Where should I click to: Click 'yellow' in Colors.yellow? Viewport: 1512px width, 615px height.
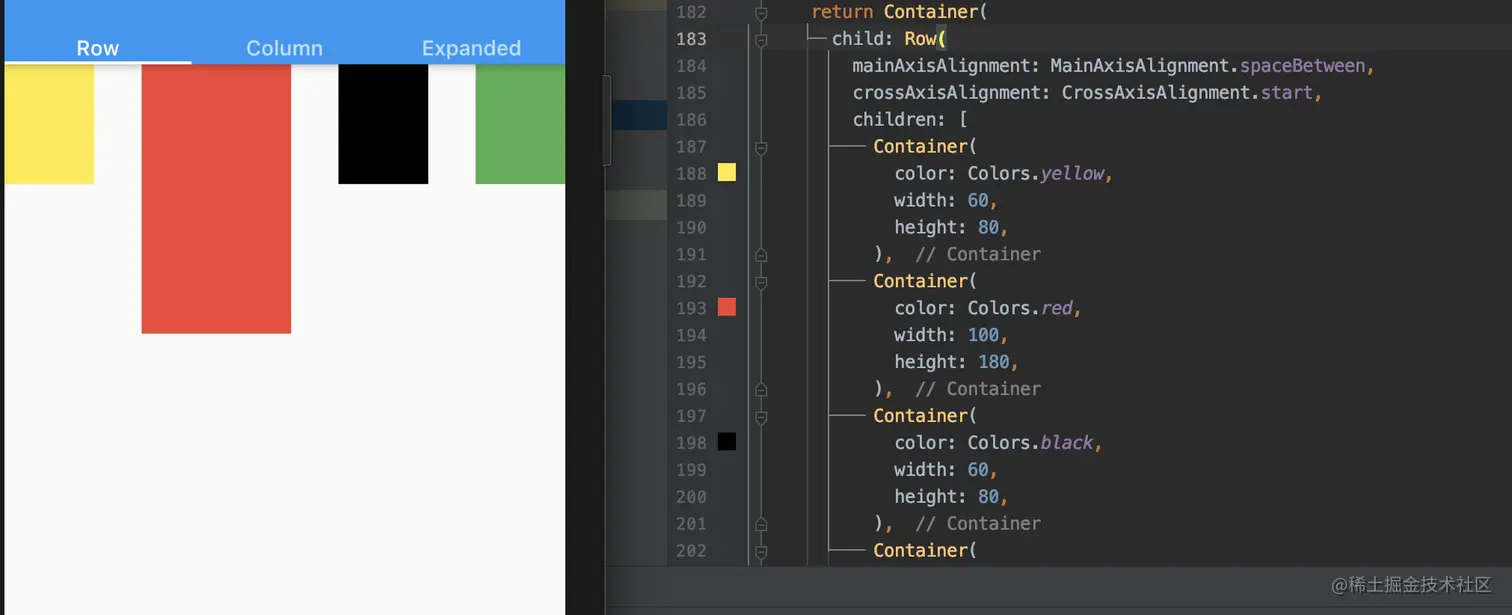pos(1072,173)
